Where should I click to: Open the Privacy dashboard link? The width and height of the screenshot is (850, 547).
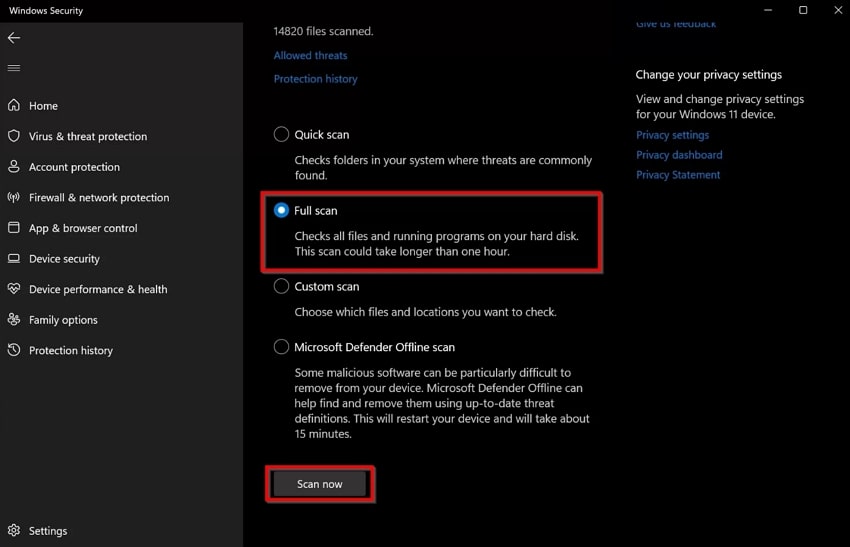(679, 155)
